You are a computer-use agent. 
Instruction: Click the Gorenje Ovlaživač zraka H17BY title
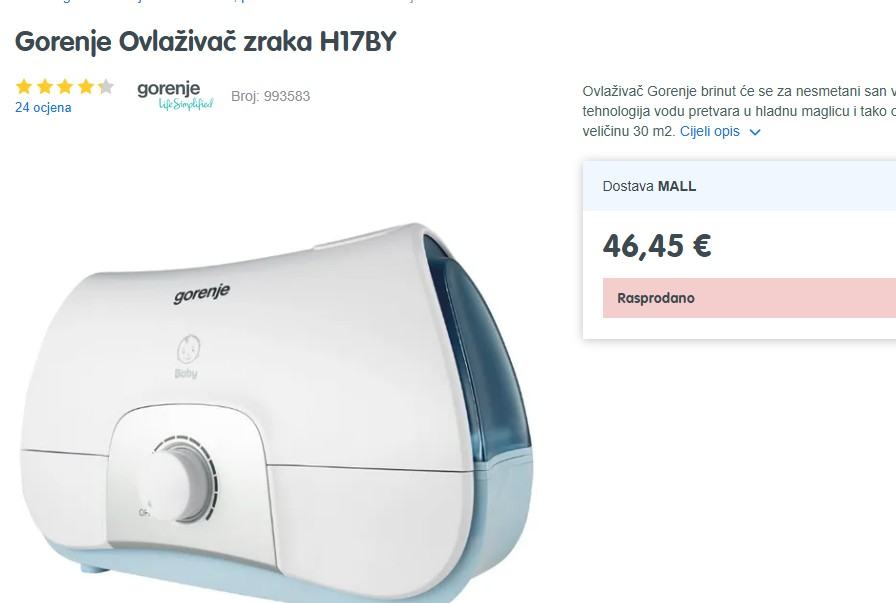[x=206, y=42]
